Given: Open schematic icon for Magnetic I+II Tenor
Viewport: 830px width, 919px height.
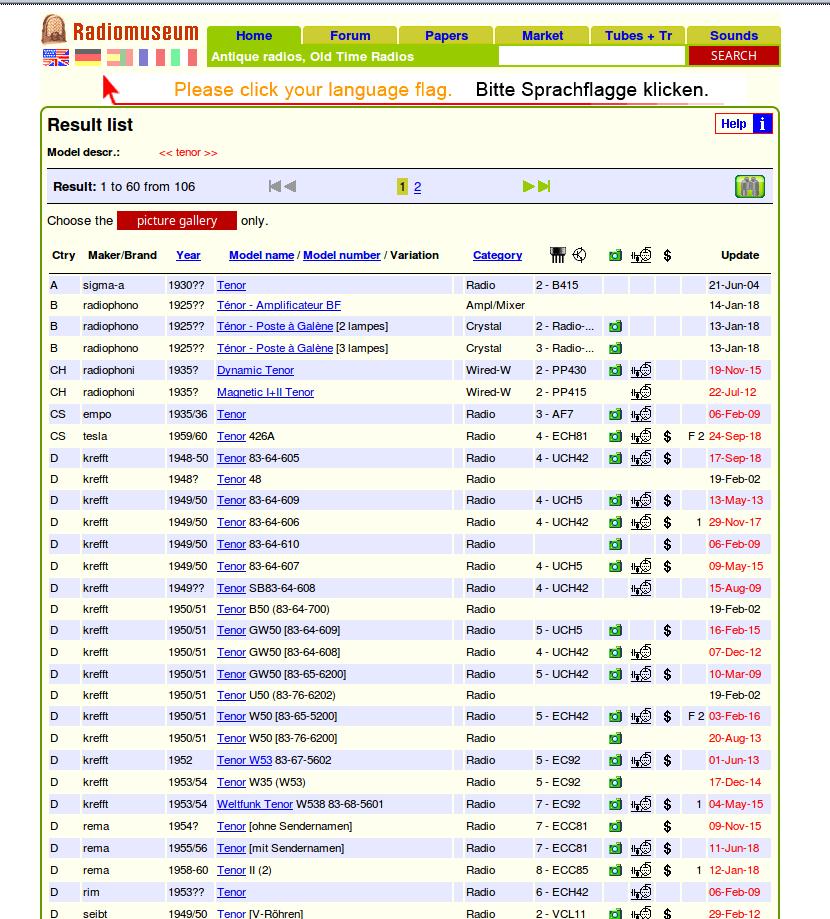Looking at the screenshot, I should [x=641, y=392].
